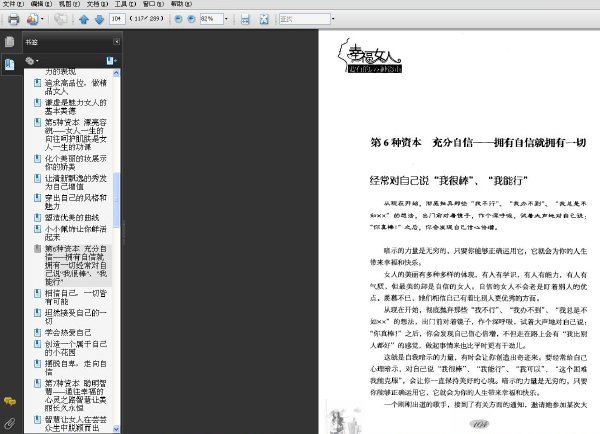
Task: Open the 帮助 (Help) menu
Action: [x=181, y=4]
